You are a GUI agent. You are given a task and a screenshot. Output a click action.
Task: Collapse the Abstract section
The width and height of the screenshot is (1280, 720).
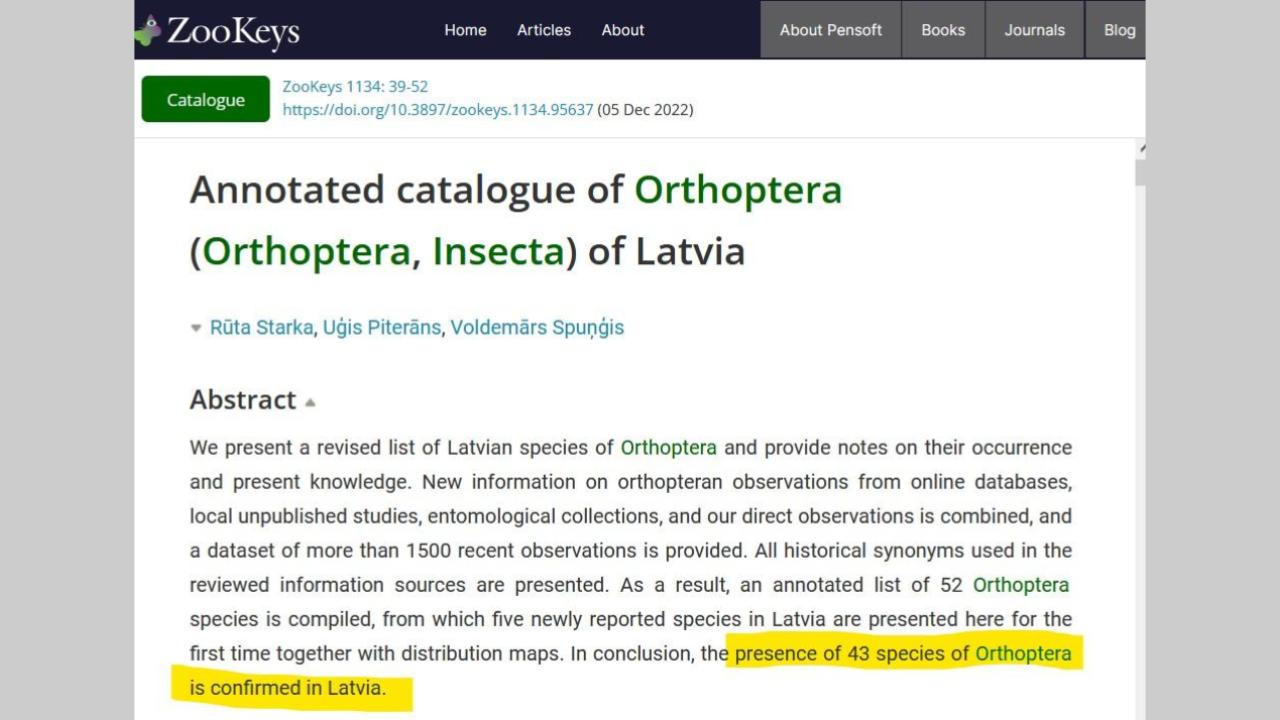[310, 403]
